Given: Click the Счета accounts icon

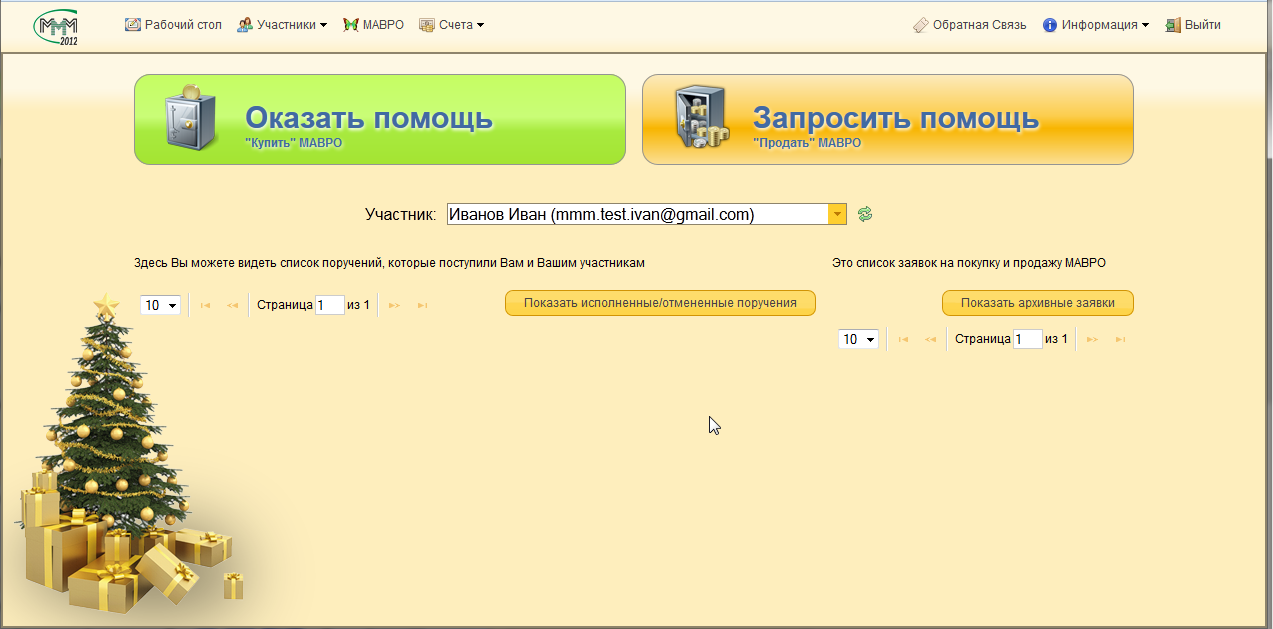Looking at the screenshot, I should [426, 25].
